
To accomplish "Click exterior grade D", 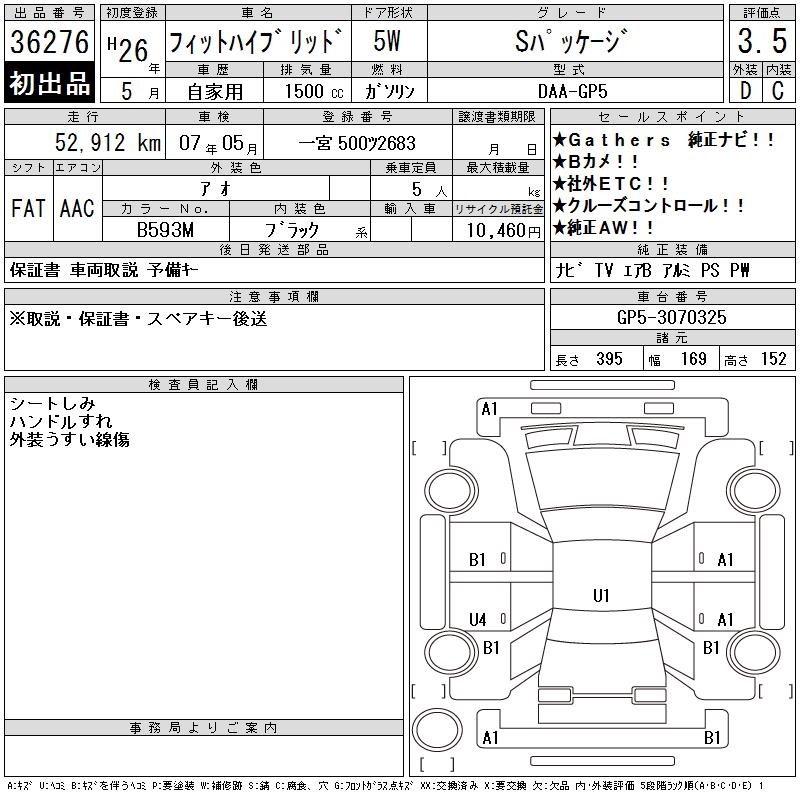I will 745,91.
